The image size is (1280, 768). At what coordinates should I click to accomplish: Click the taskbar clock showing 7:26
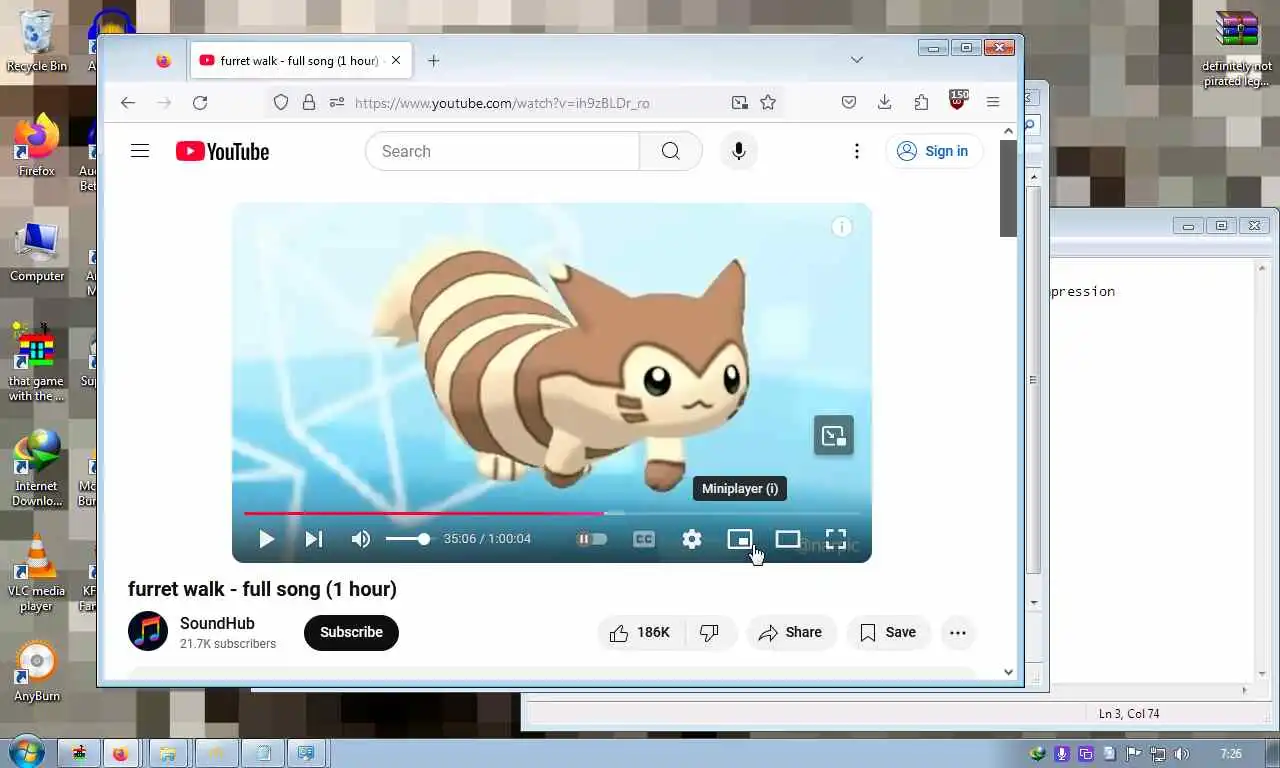(1231, 754)
